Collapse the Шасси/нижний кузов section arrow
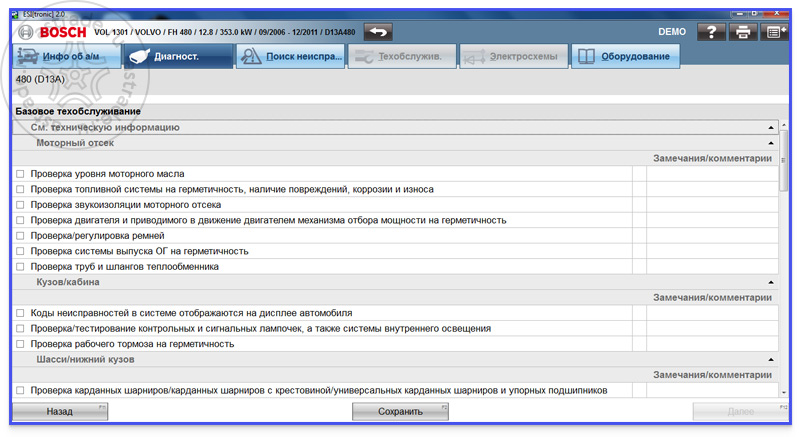The image size is (799, 437). tap(770, 360)
